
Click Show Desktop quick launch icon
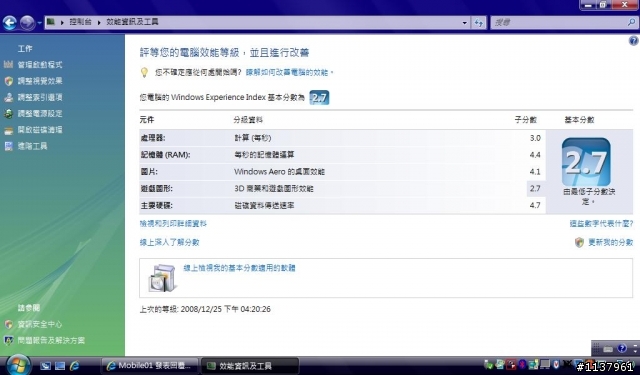[x=45, y=366]
